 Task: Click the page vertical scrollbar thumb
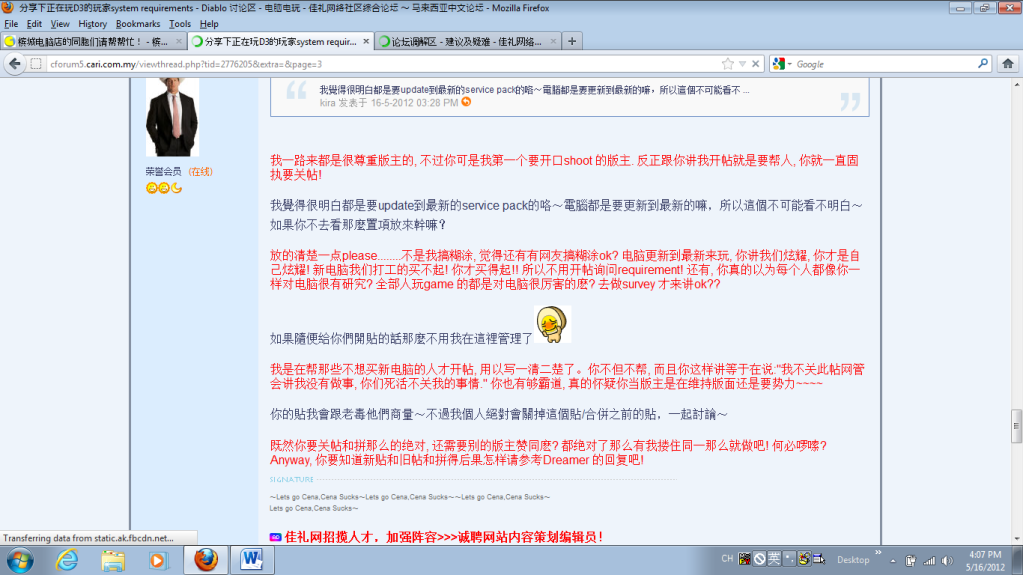coord(1016,426)
